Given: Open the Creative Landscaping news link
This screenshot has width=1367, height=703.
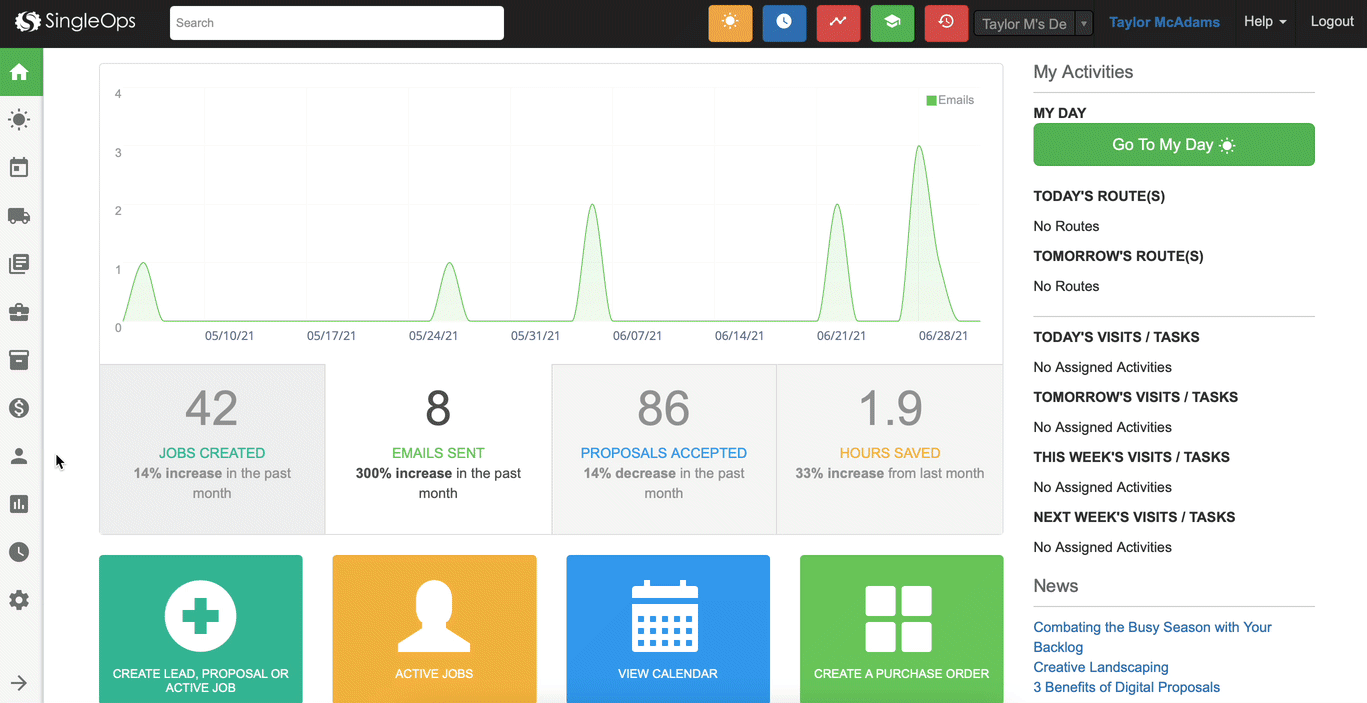Looking at the screenshot, I should click(x=1100, y=667).
